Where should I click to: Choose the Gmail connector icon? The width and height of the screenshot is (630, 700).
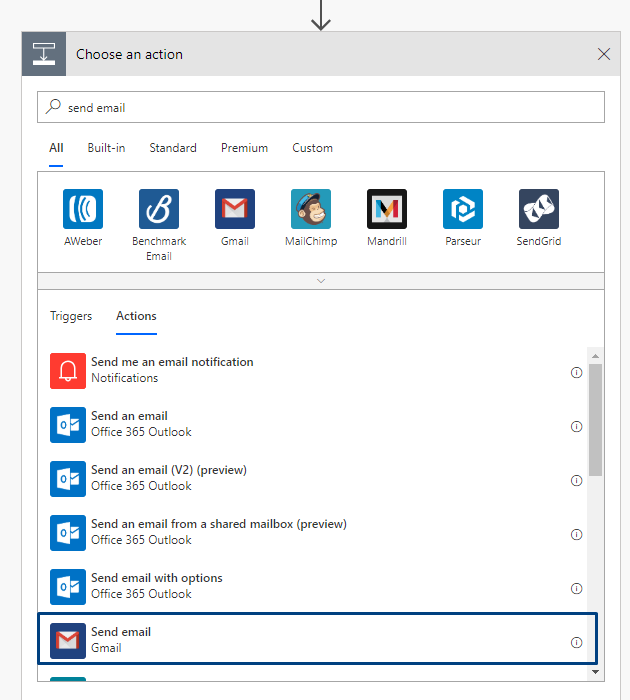[235, 209]
